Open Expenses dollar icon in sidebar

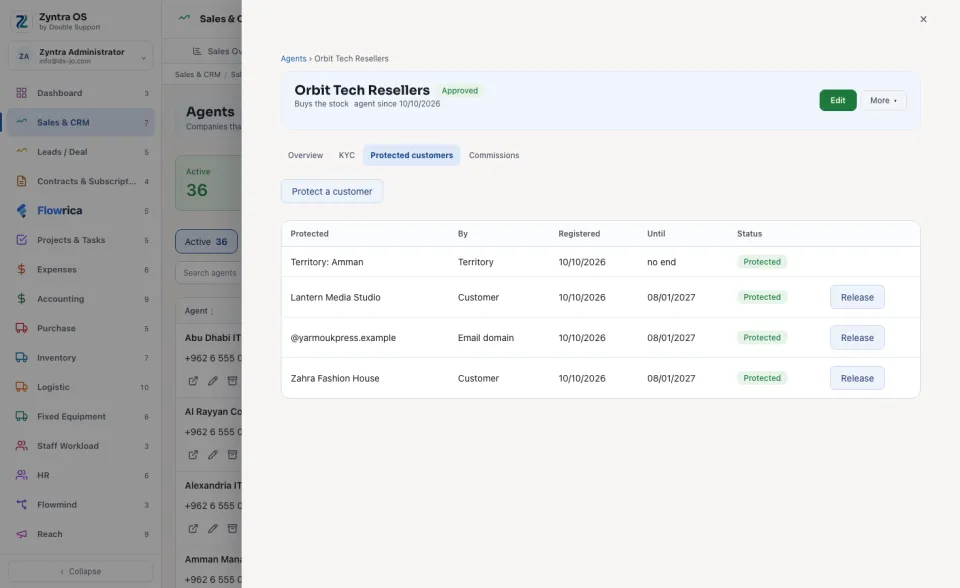click(21, 270)
